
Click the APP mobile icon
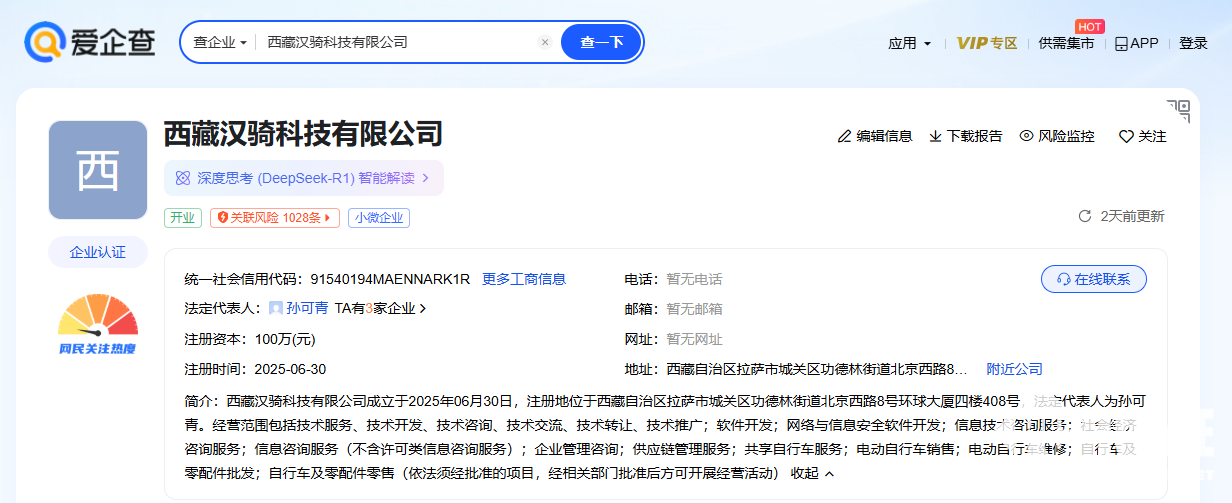pos(1121,44)
